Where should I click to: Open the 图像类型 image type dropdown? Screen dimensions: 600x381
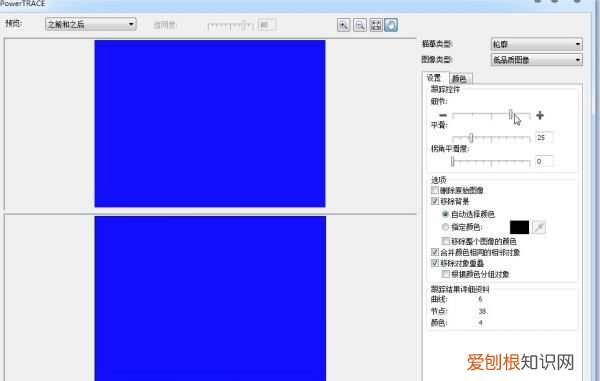coord(536,60)
